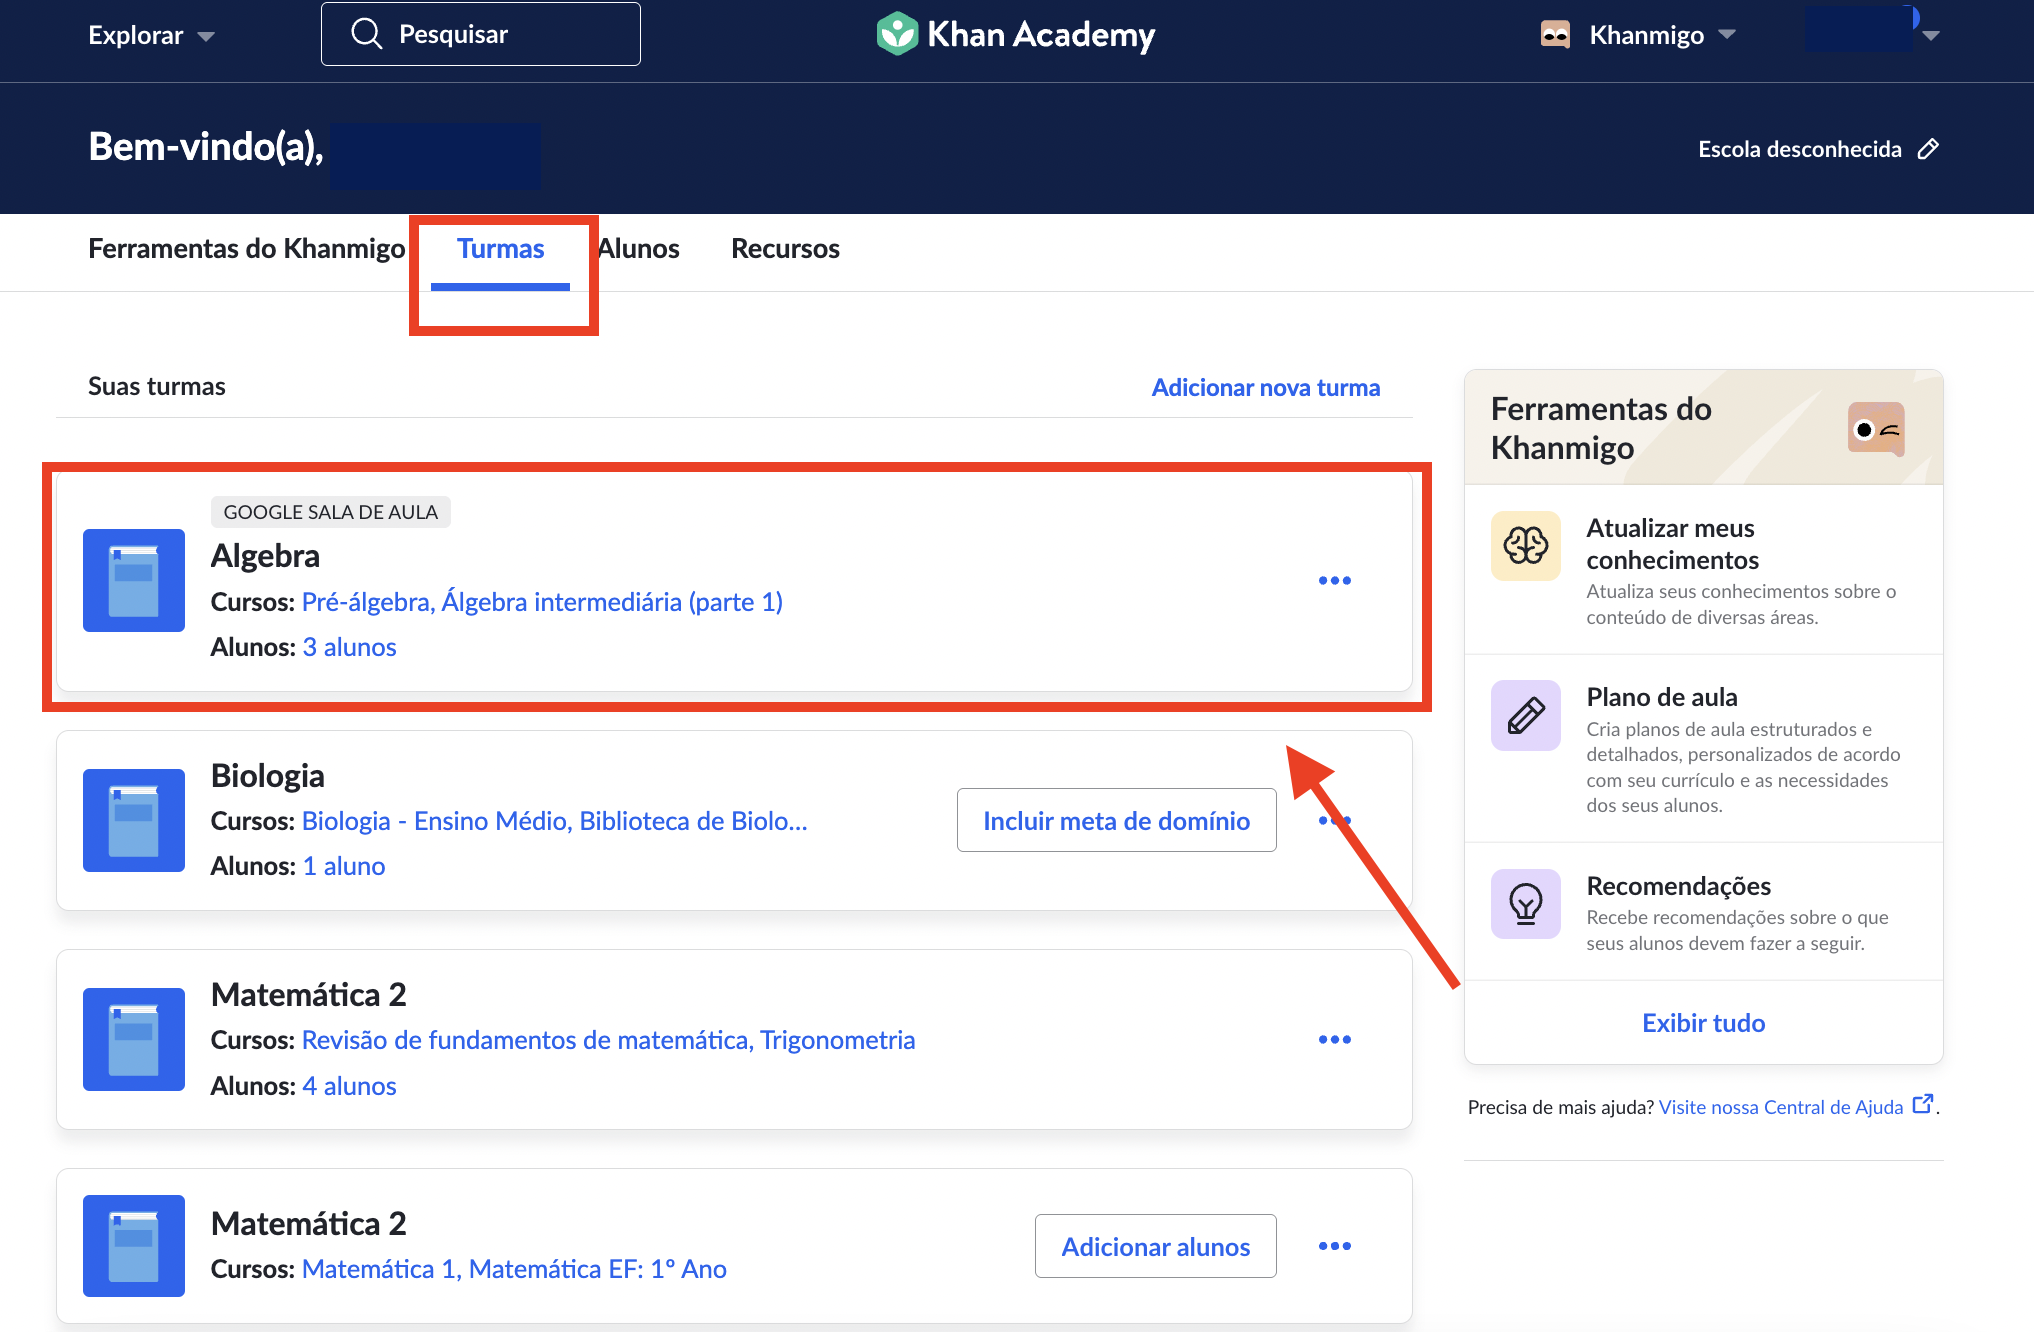Click Exibir tudo link
Screen dimensions: 2034x1332
click(x=1704, y=1022)
